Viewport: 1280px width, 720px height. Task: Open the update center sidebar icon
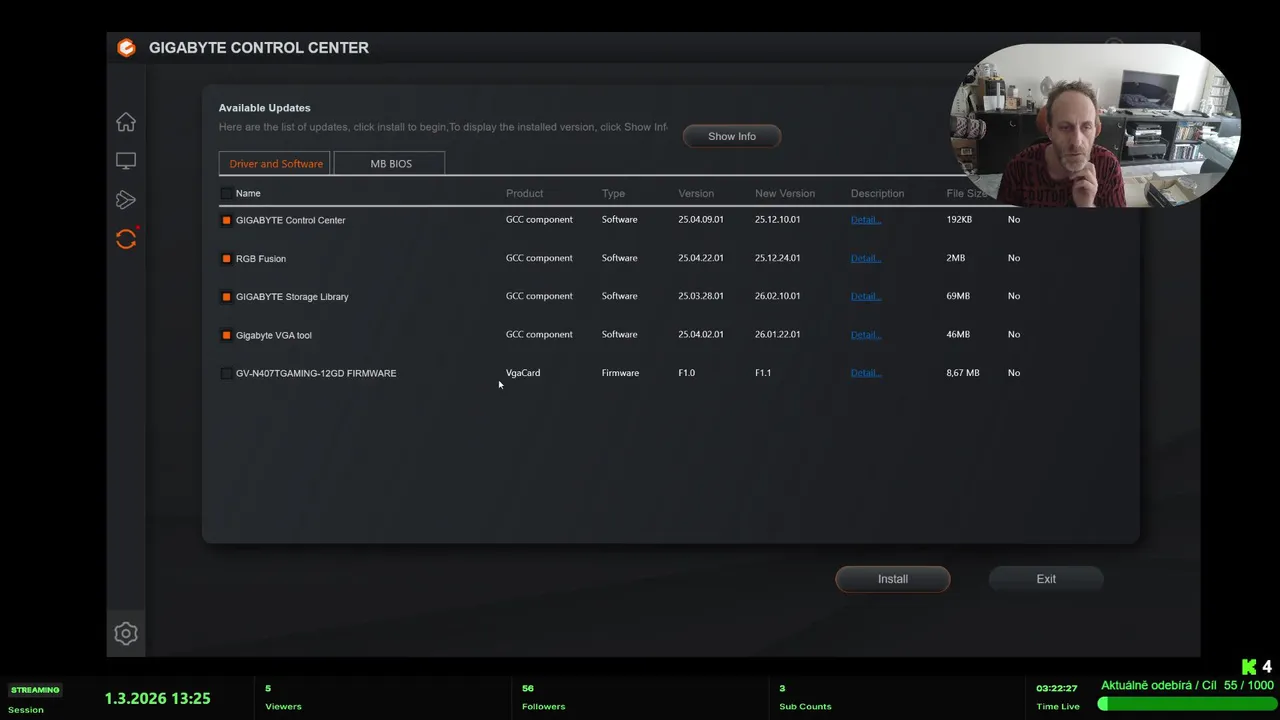[126, 238]
